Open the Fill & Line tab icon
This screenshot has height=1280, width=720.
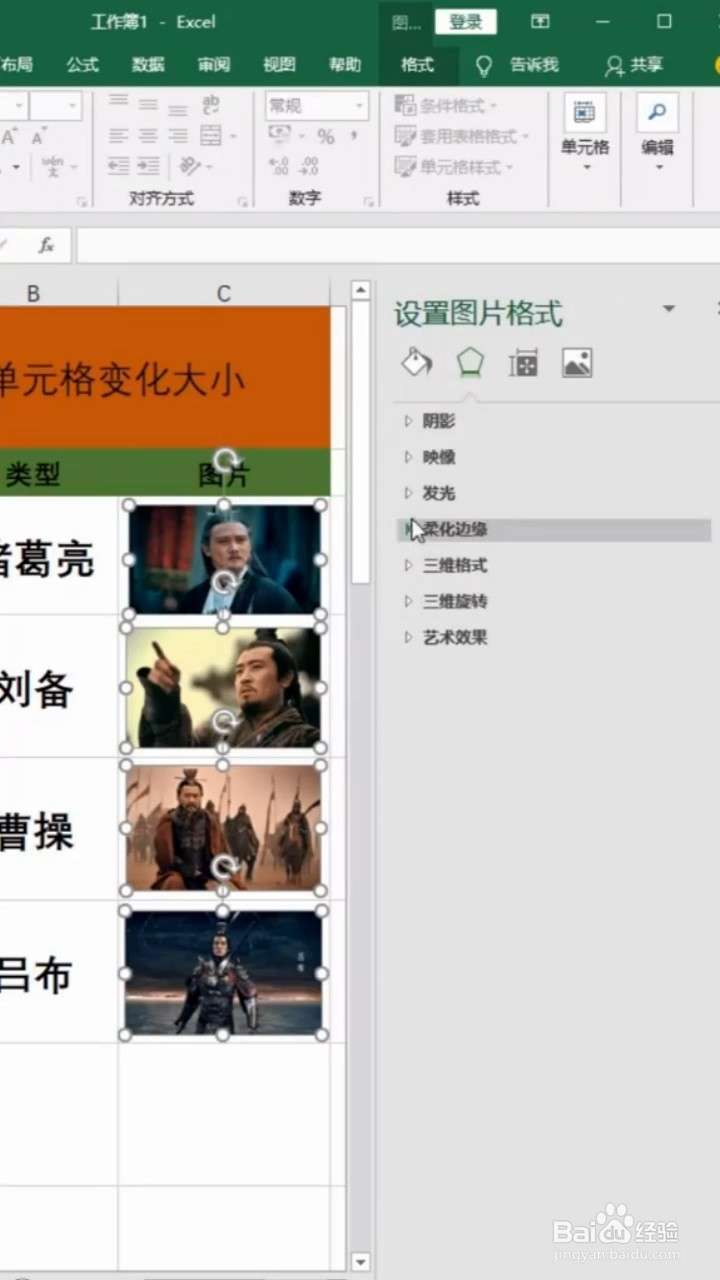[416, 362]
